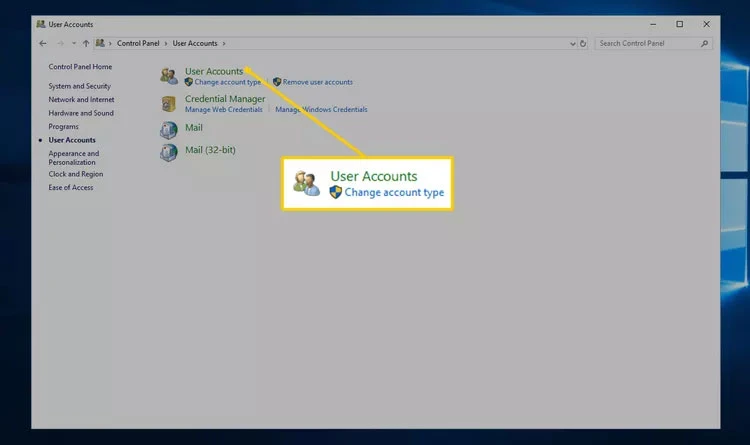Expand the Control Panel breadcrumb chevron
The width and height of the screenshot is (750, 445).
[x=167, y=44]
